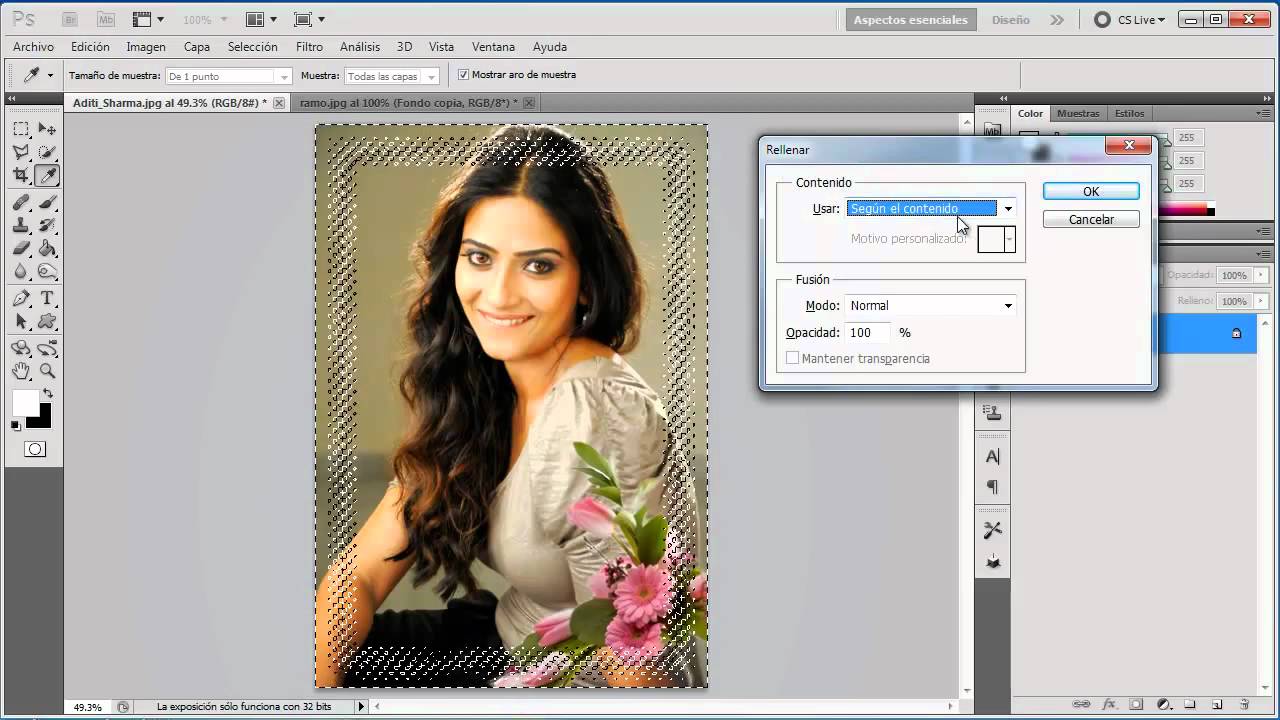
Task: Select the Eraser tool
Action: 21,248
